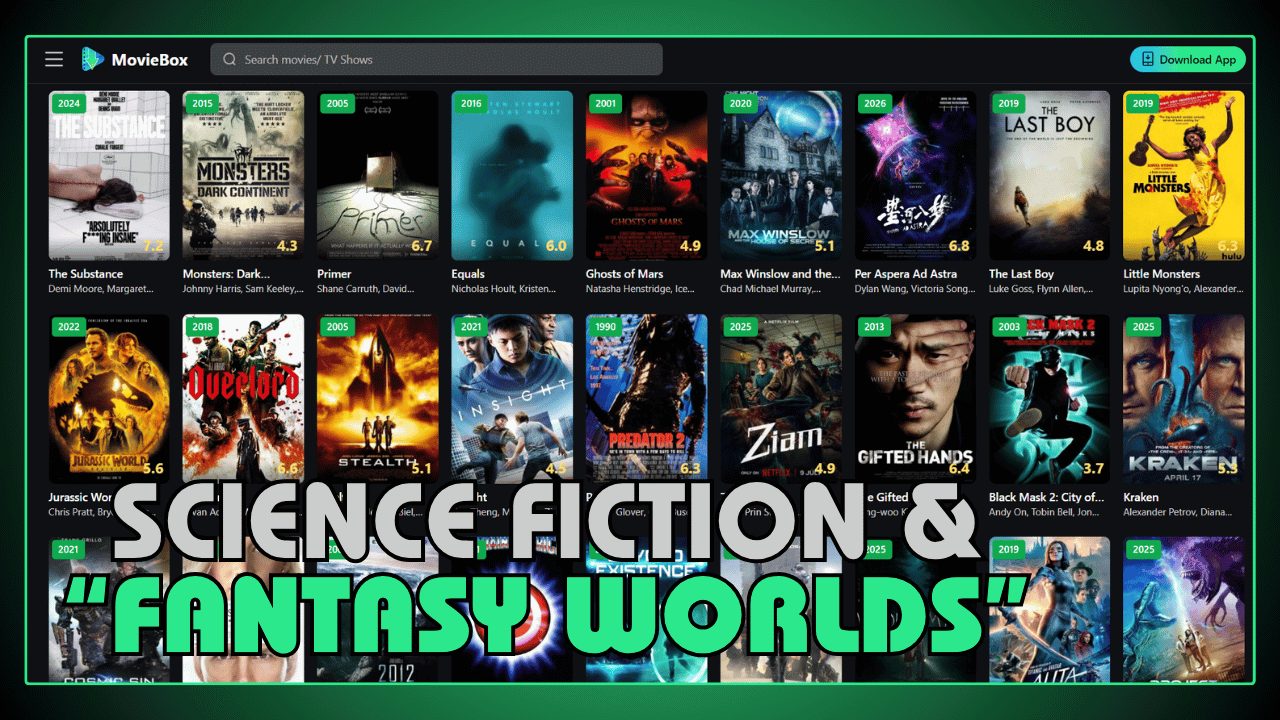This screenshot has width=1280, height=720.
Task: Open the Ziam movie poster
Action: (x=781, y=398)
